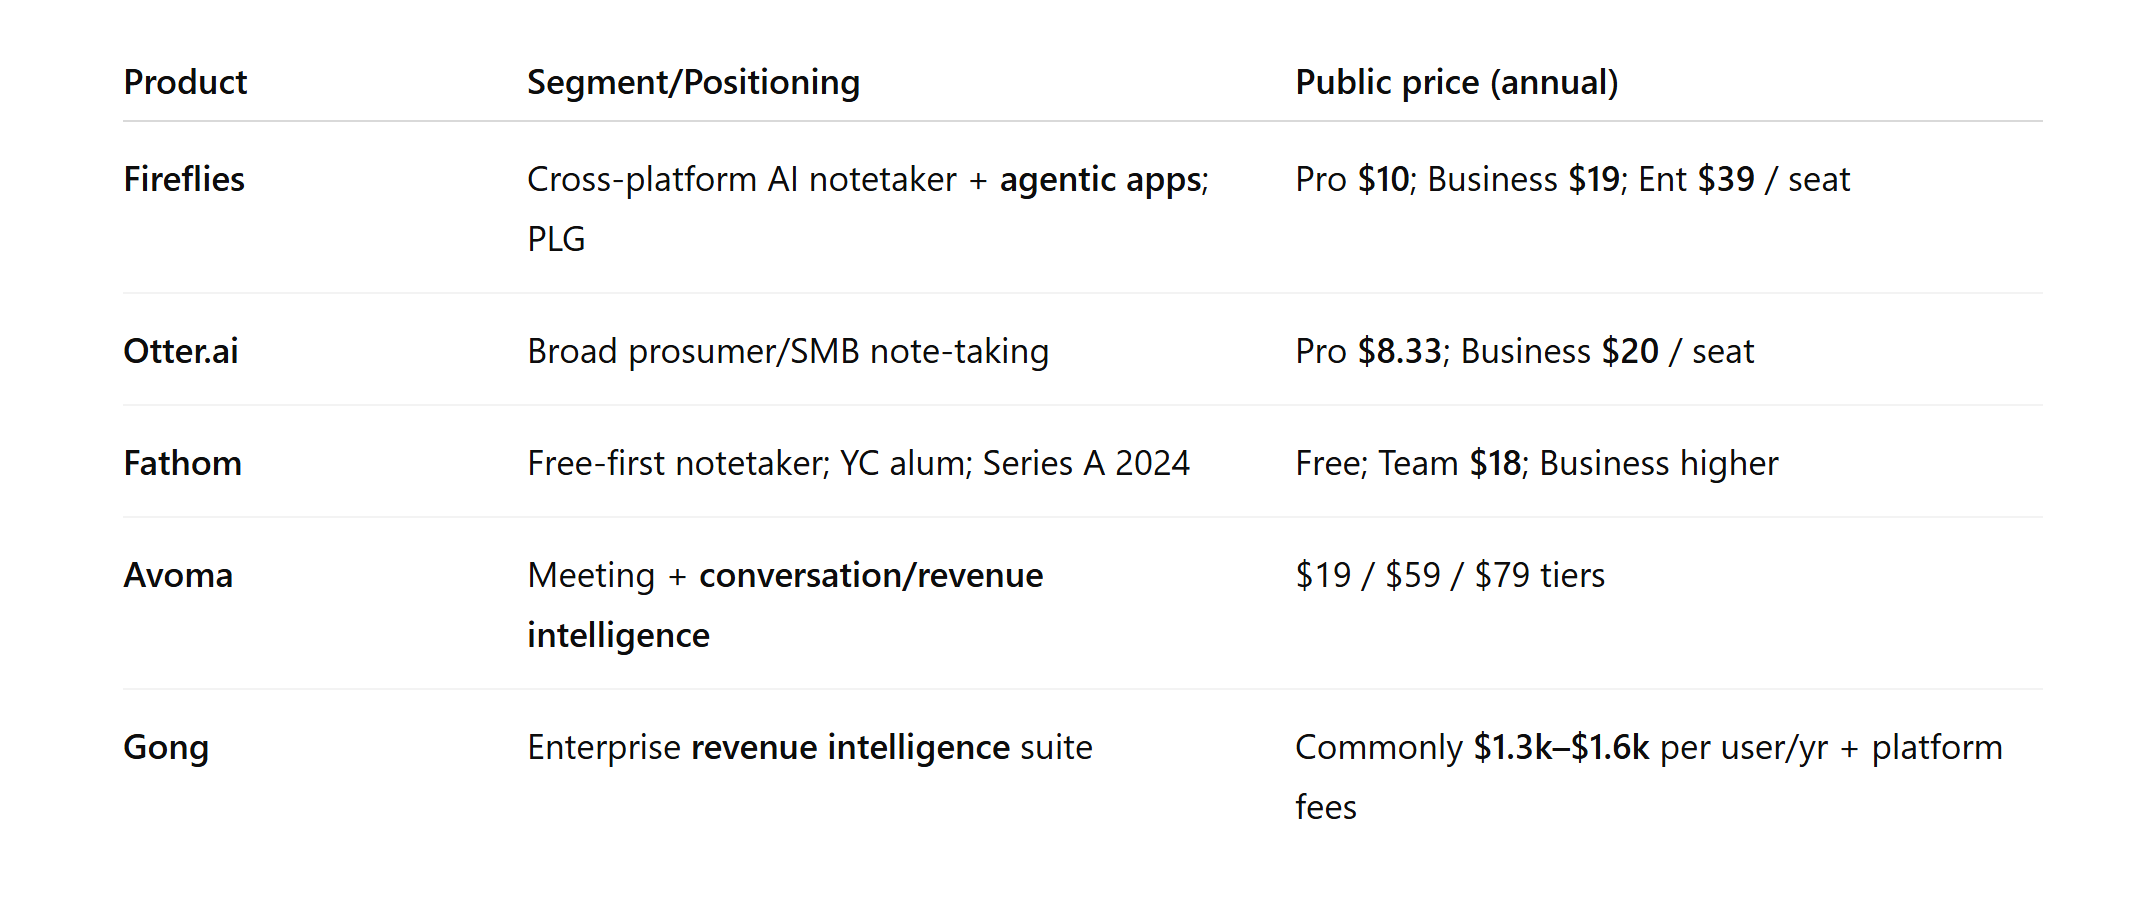This screenshot has width=2138, height=912.
Task: Select the Fathom product name
Action: (x=182, y=463)
